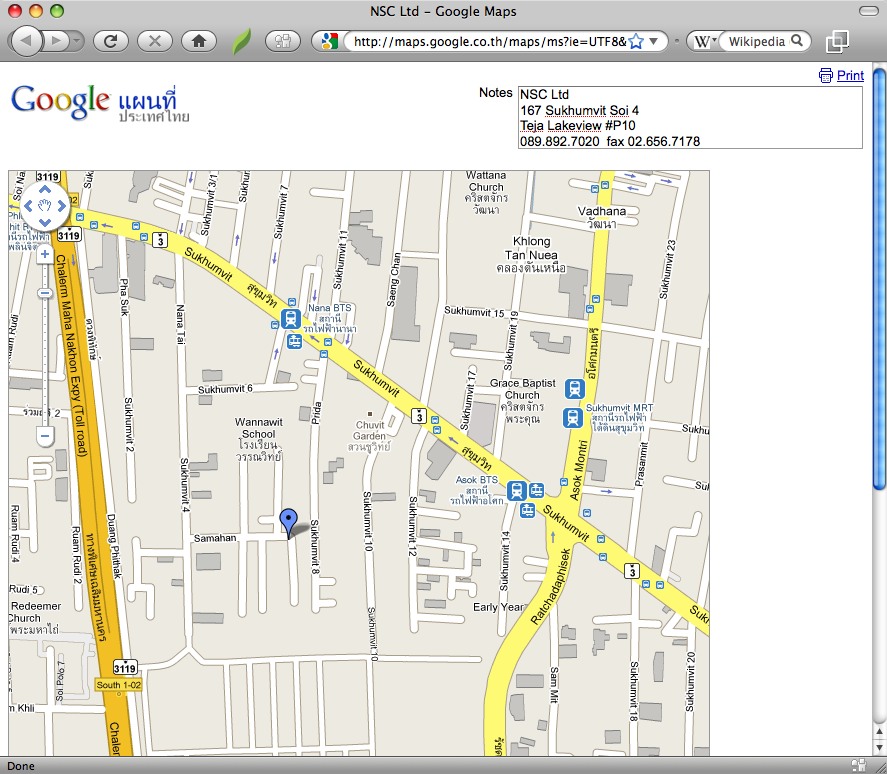
Task: Click the Asok BTS station icon
Action: pyautogui.click(x=516, y=491)
